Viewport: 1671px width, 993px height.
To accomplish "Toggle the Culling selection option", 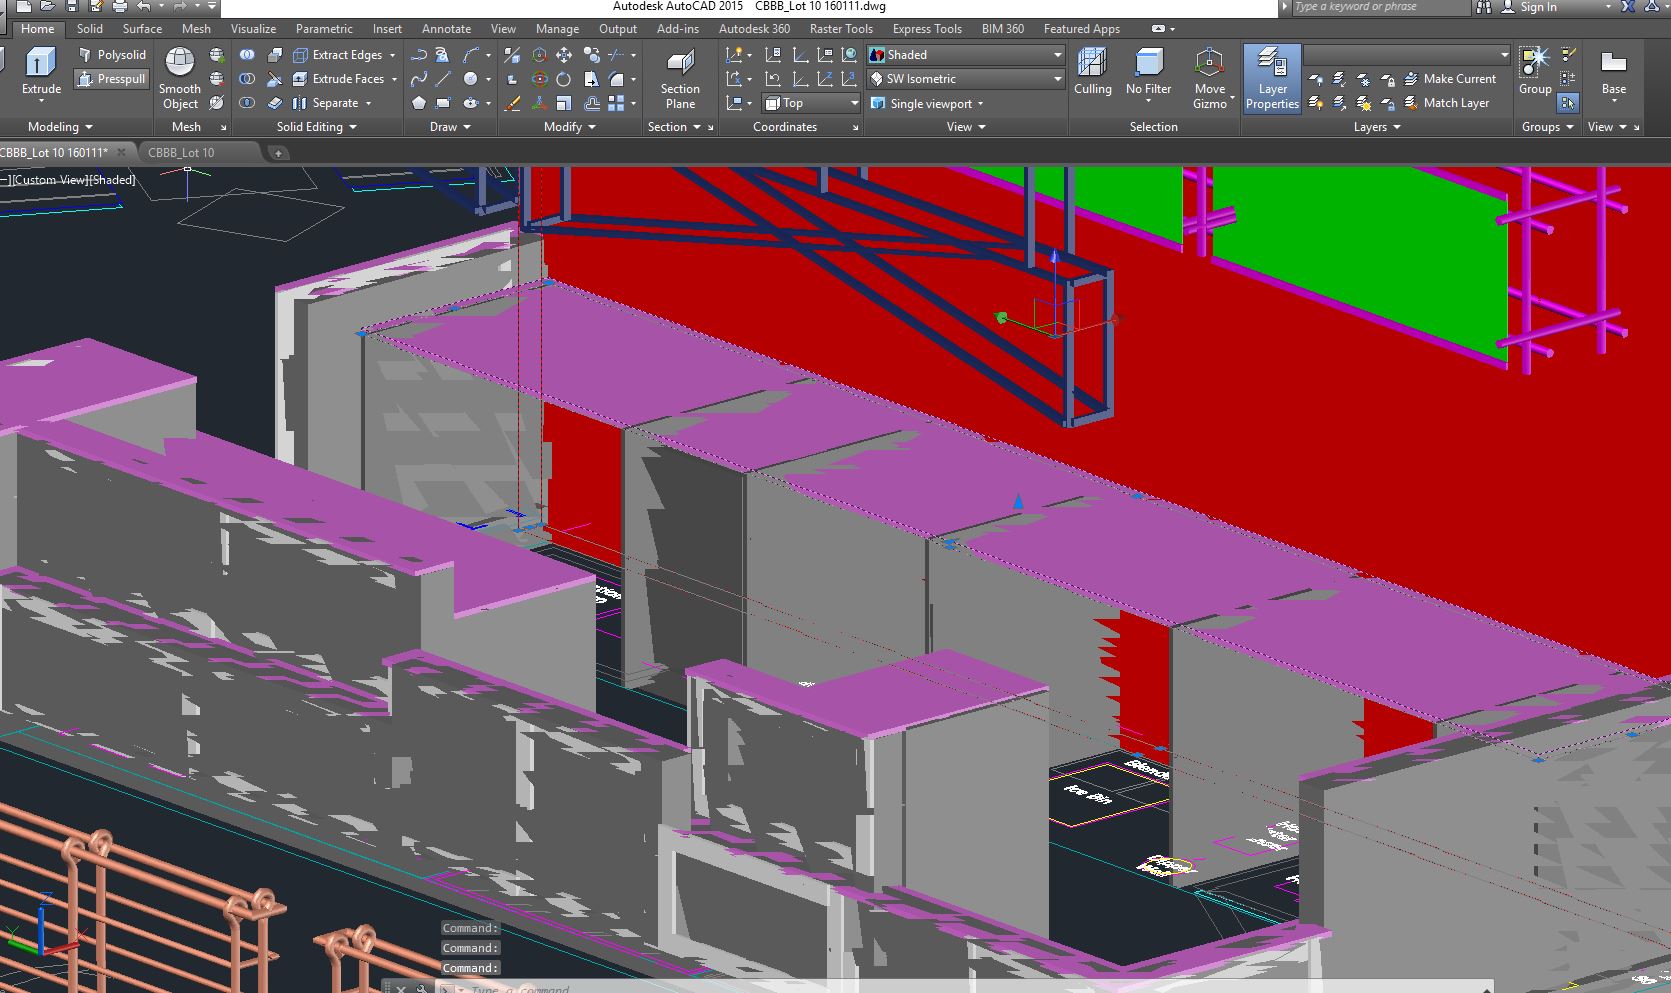I will tap(1093, 72).
